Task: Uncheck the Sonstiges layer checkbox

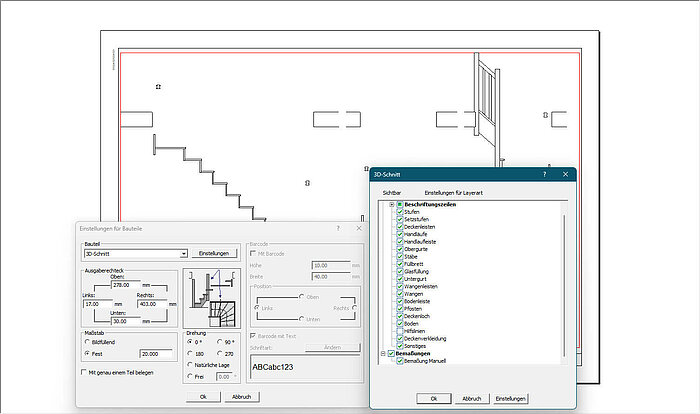Action: (x=400, y=346)
